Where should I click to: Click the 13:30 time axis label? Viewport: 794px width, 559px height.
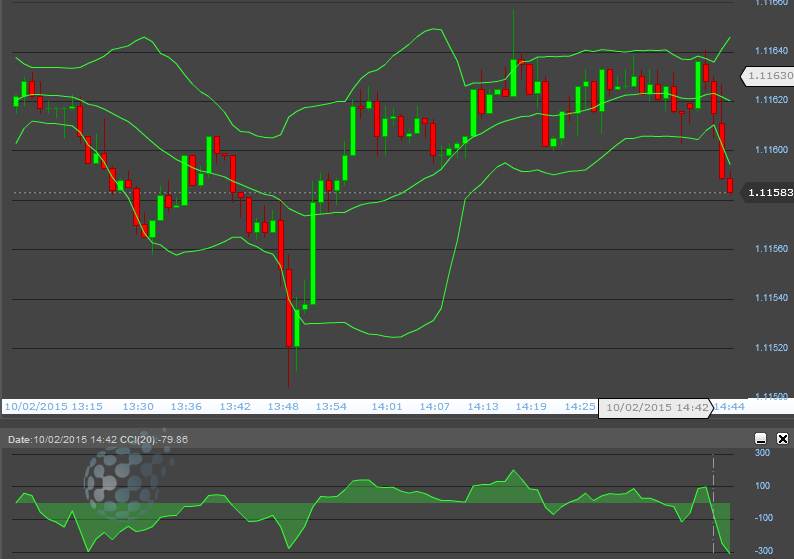tap(138, 407)
